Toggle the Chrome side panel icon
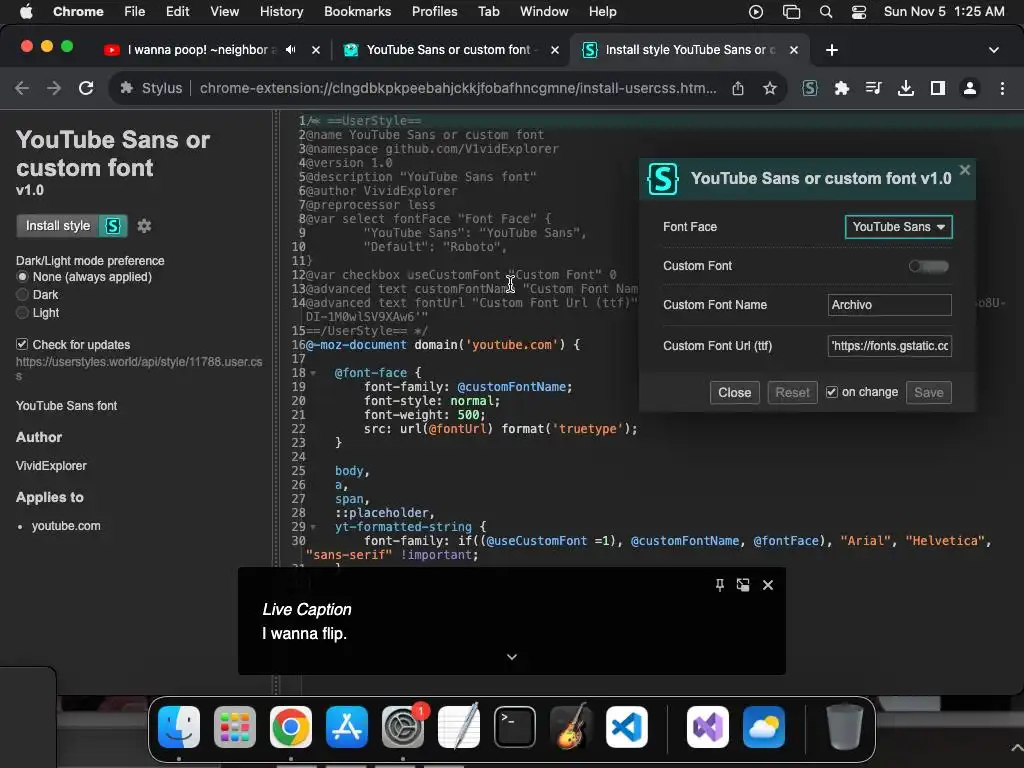Image resolution: width=1024 pixels, height=768 pixels. click(938, 88)
